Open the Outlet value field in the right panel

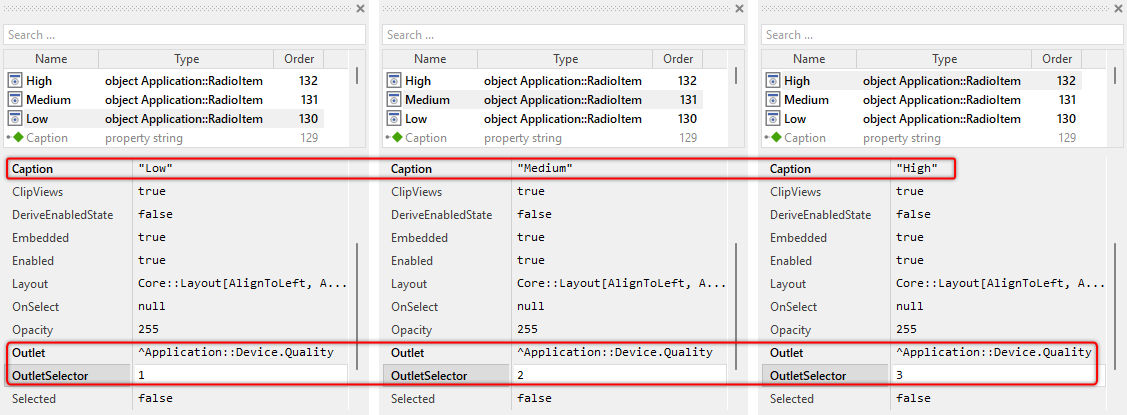click(x=993, y=353)
